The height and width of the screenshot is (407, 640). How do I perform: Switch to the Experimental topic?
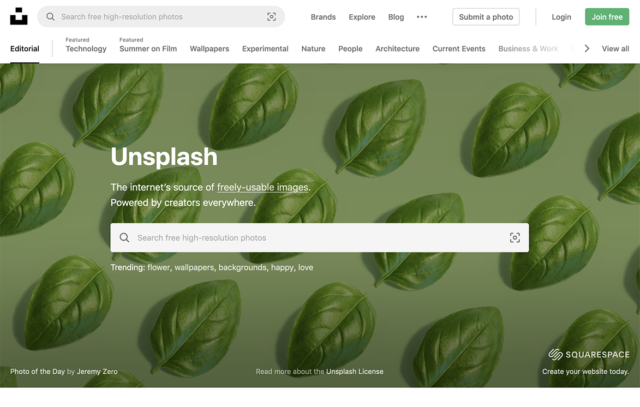265,49
